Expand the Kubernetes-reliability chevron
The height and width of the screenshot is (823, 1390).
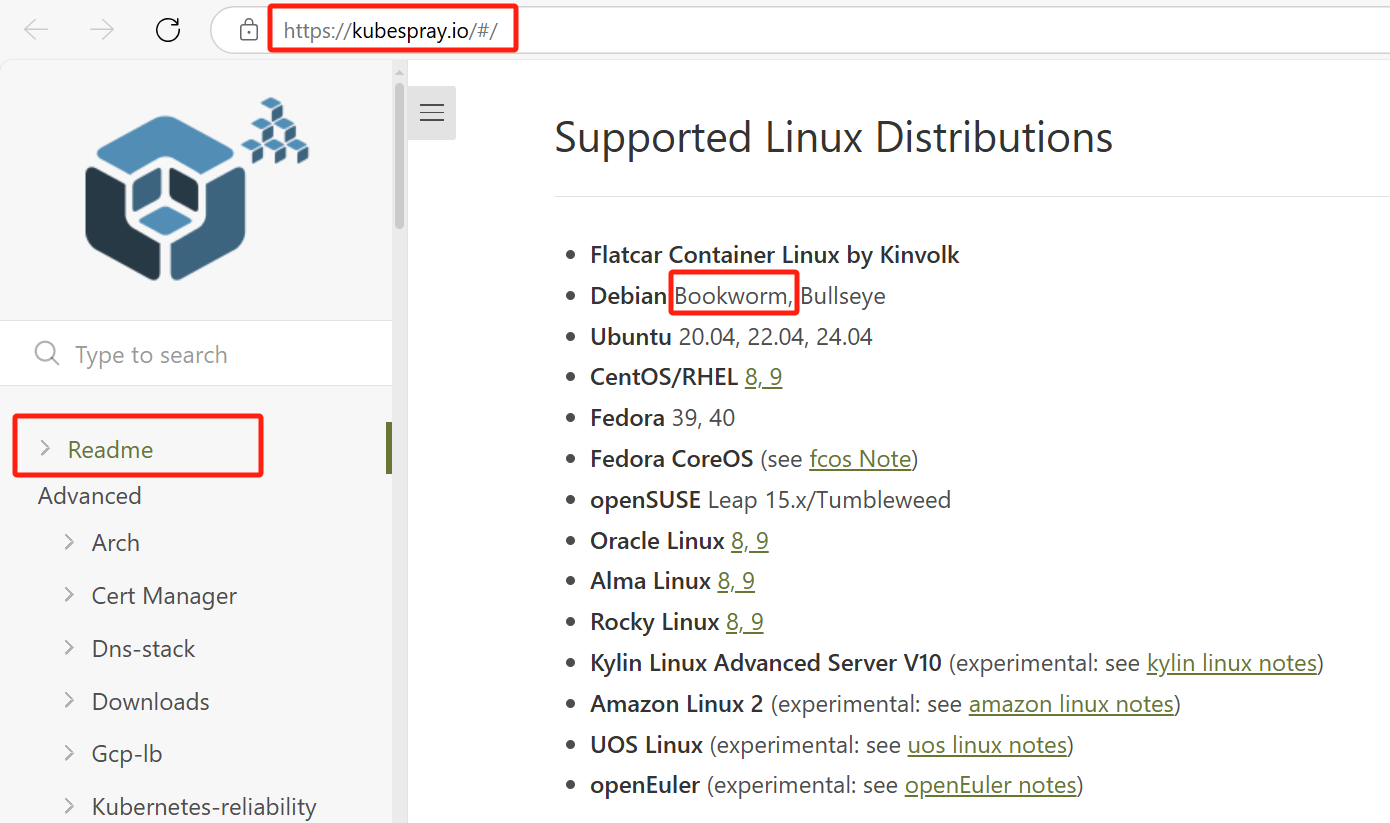(x=69, y=806)
